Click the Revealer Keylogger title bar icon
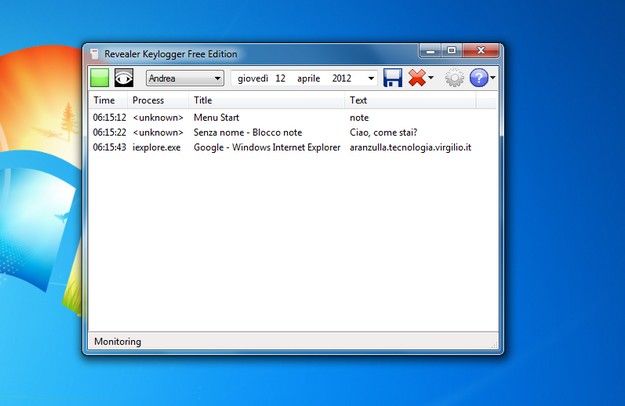This screenshot has width=625, height=406. pos(94,54)
